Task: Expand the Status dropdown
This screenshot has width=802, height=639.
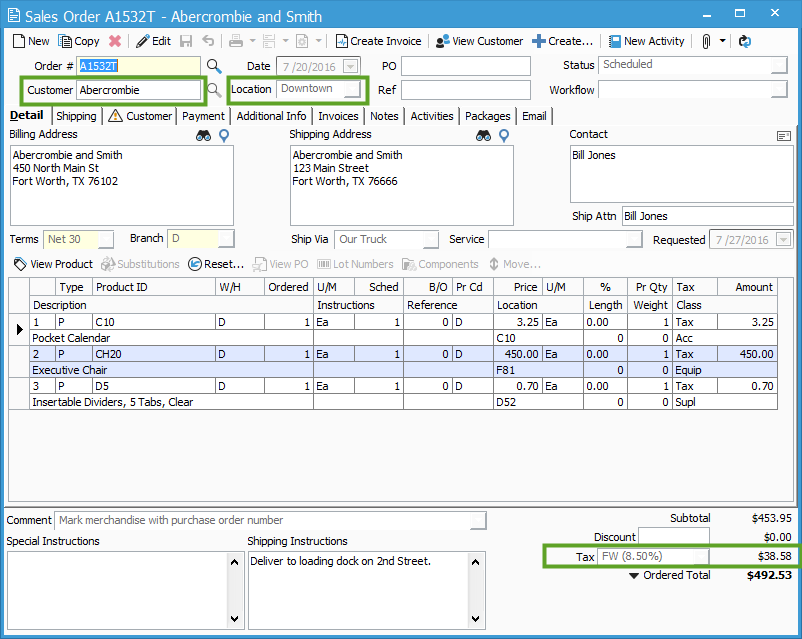Action: tap(779, 65)
